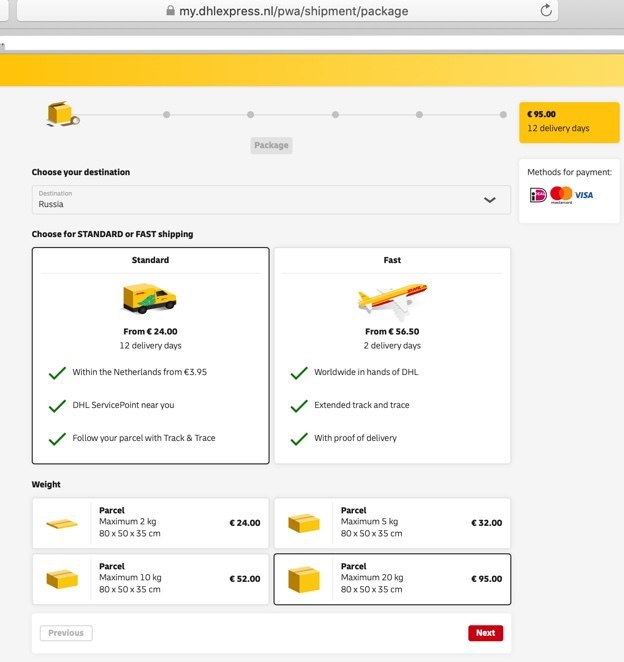Viewport: 624px width, 662px height.
Task: Click the fifth progress step dot
Action: point(419,114)
